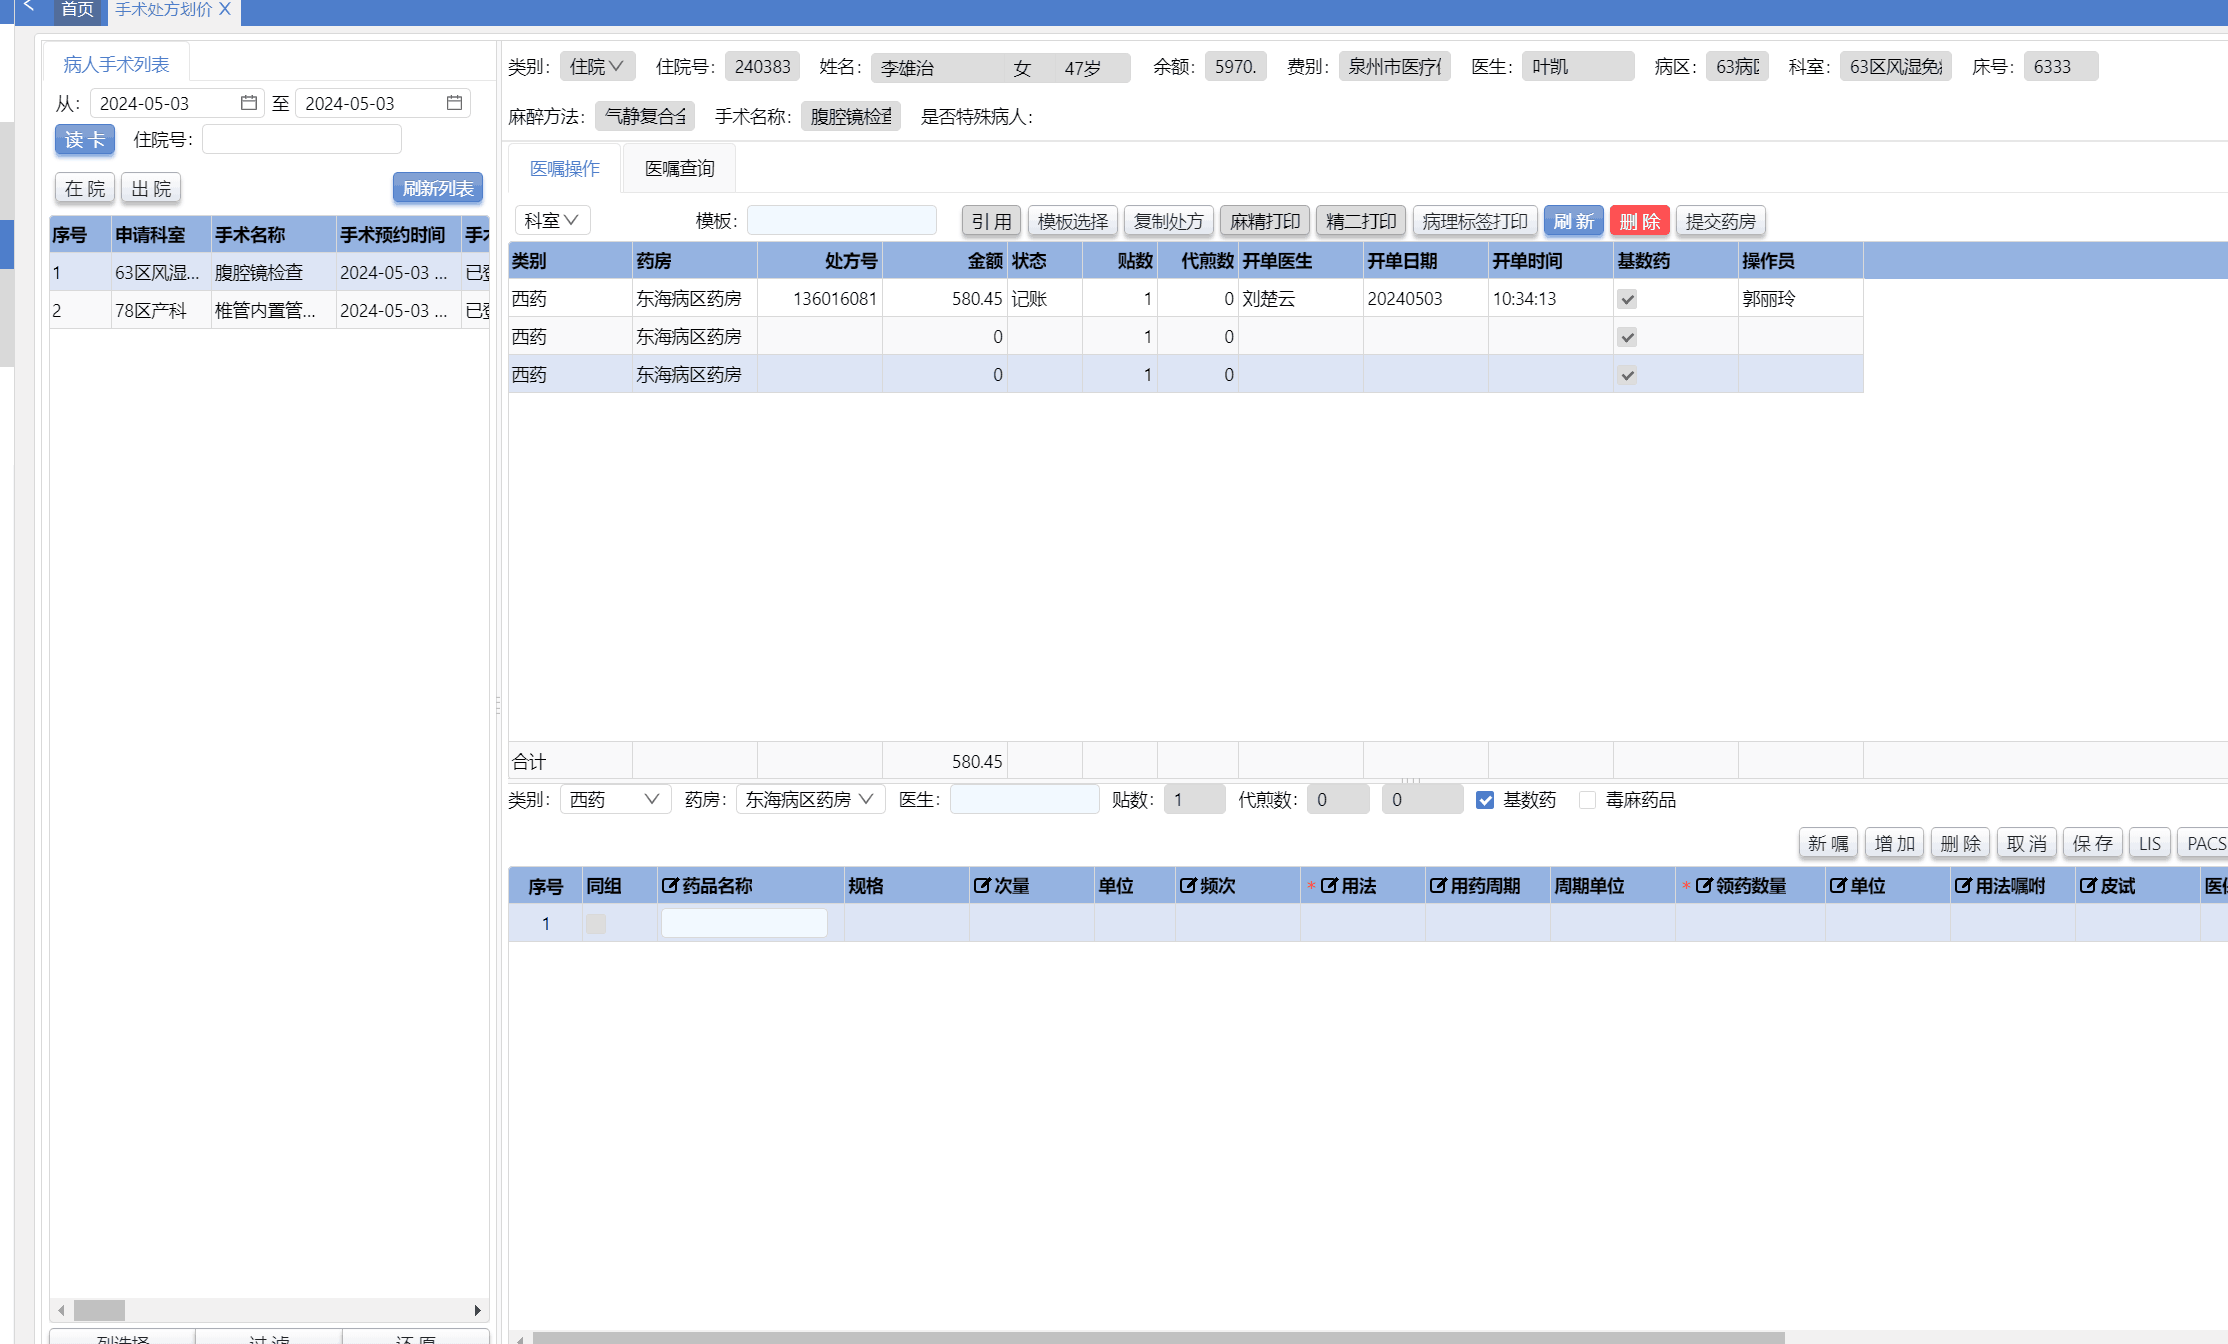Close the 手术处方划价 tab

click(225, 9)
